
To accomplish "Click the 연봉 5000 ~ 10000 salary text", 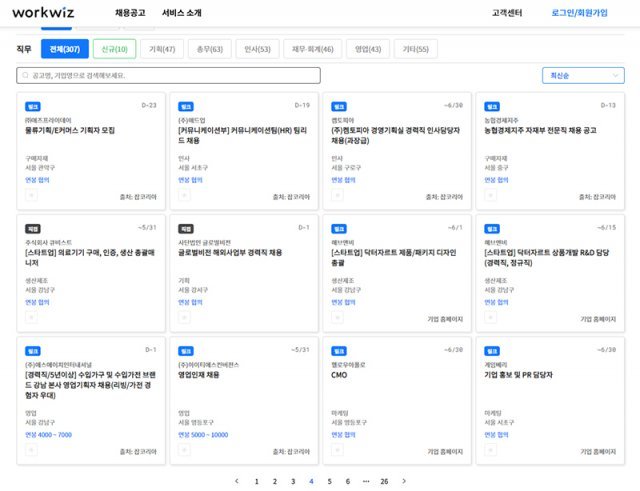I will pos(203,435).
